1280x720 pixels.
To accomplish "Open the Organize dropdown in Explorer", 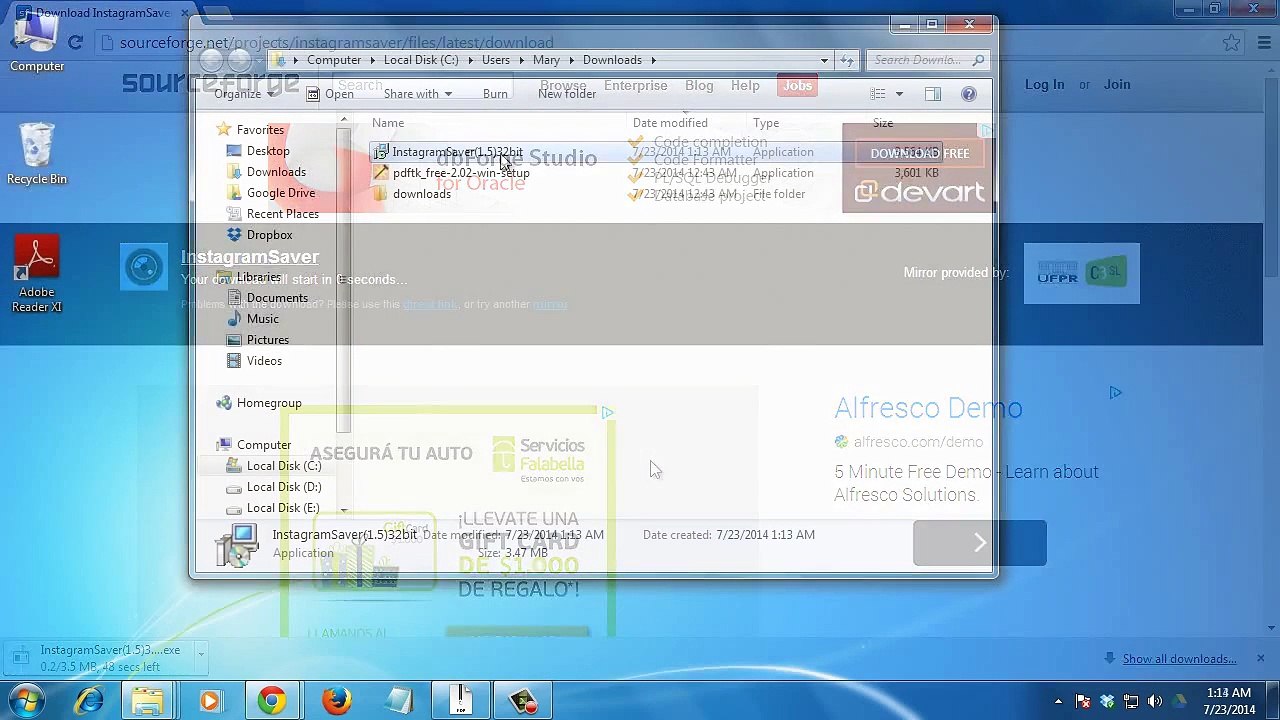I will point(244,94).
